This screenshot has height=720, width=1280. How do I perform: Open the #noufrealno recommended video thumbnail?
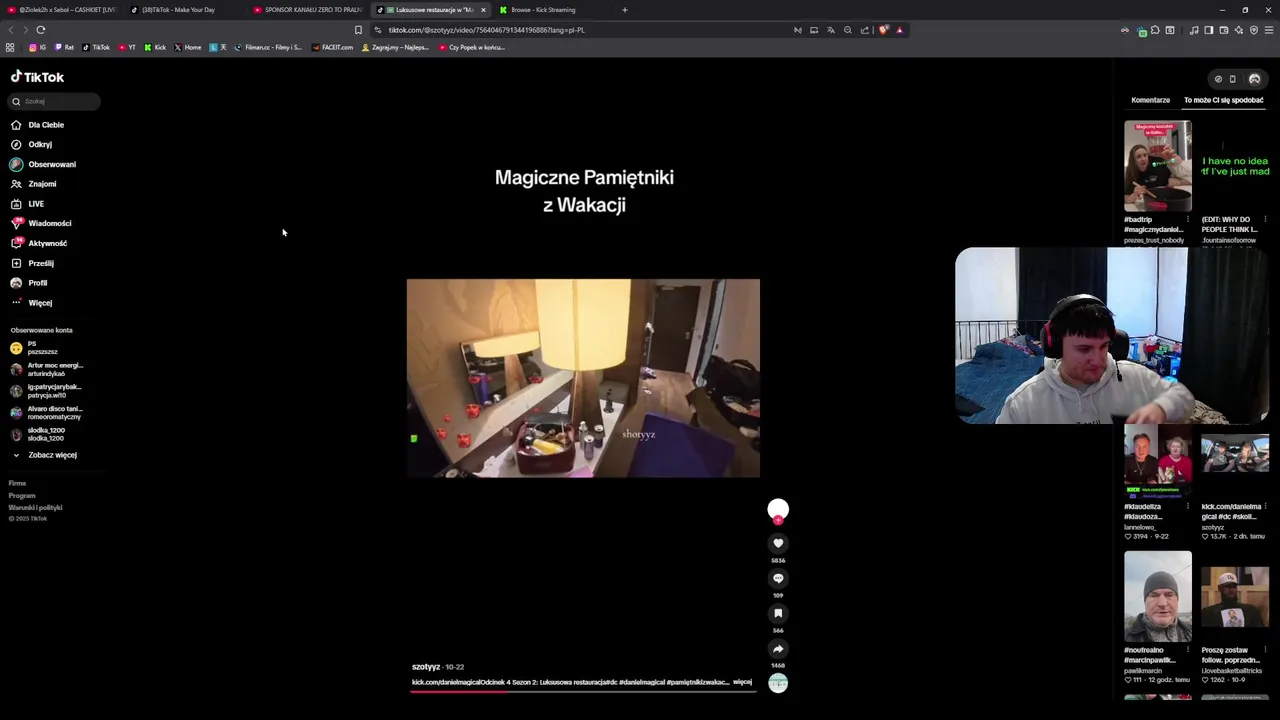click(x=1158, y=597)
